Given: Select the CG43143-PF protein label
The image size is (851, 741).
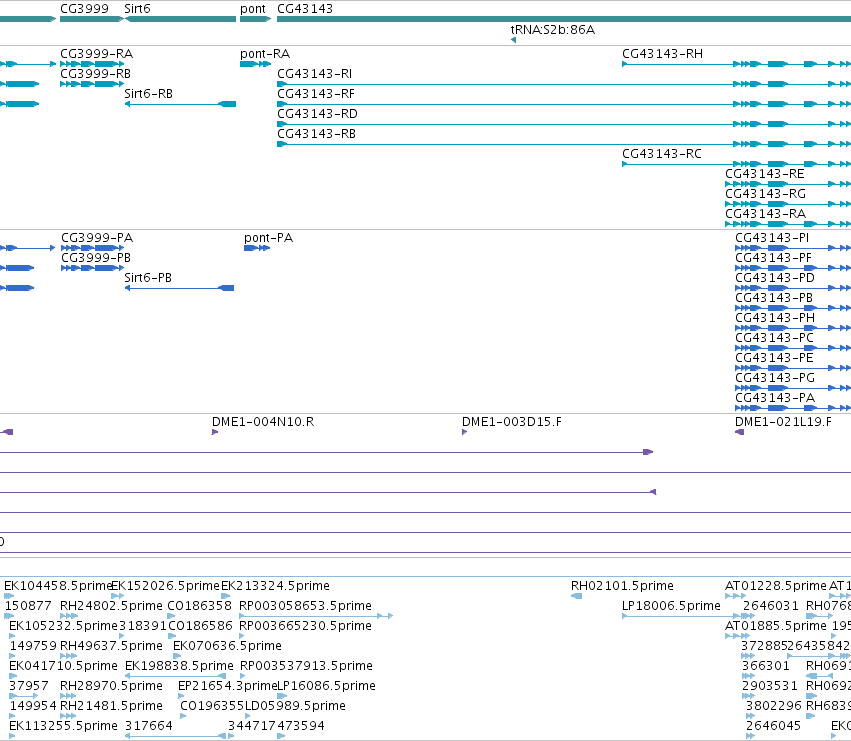Looking at the screenshot, I should pos(773,258).
